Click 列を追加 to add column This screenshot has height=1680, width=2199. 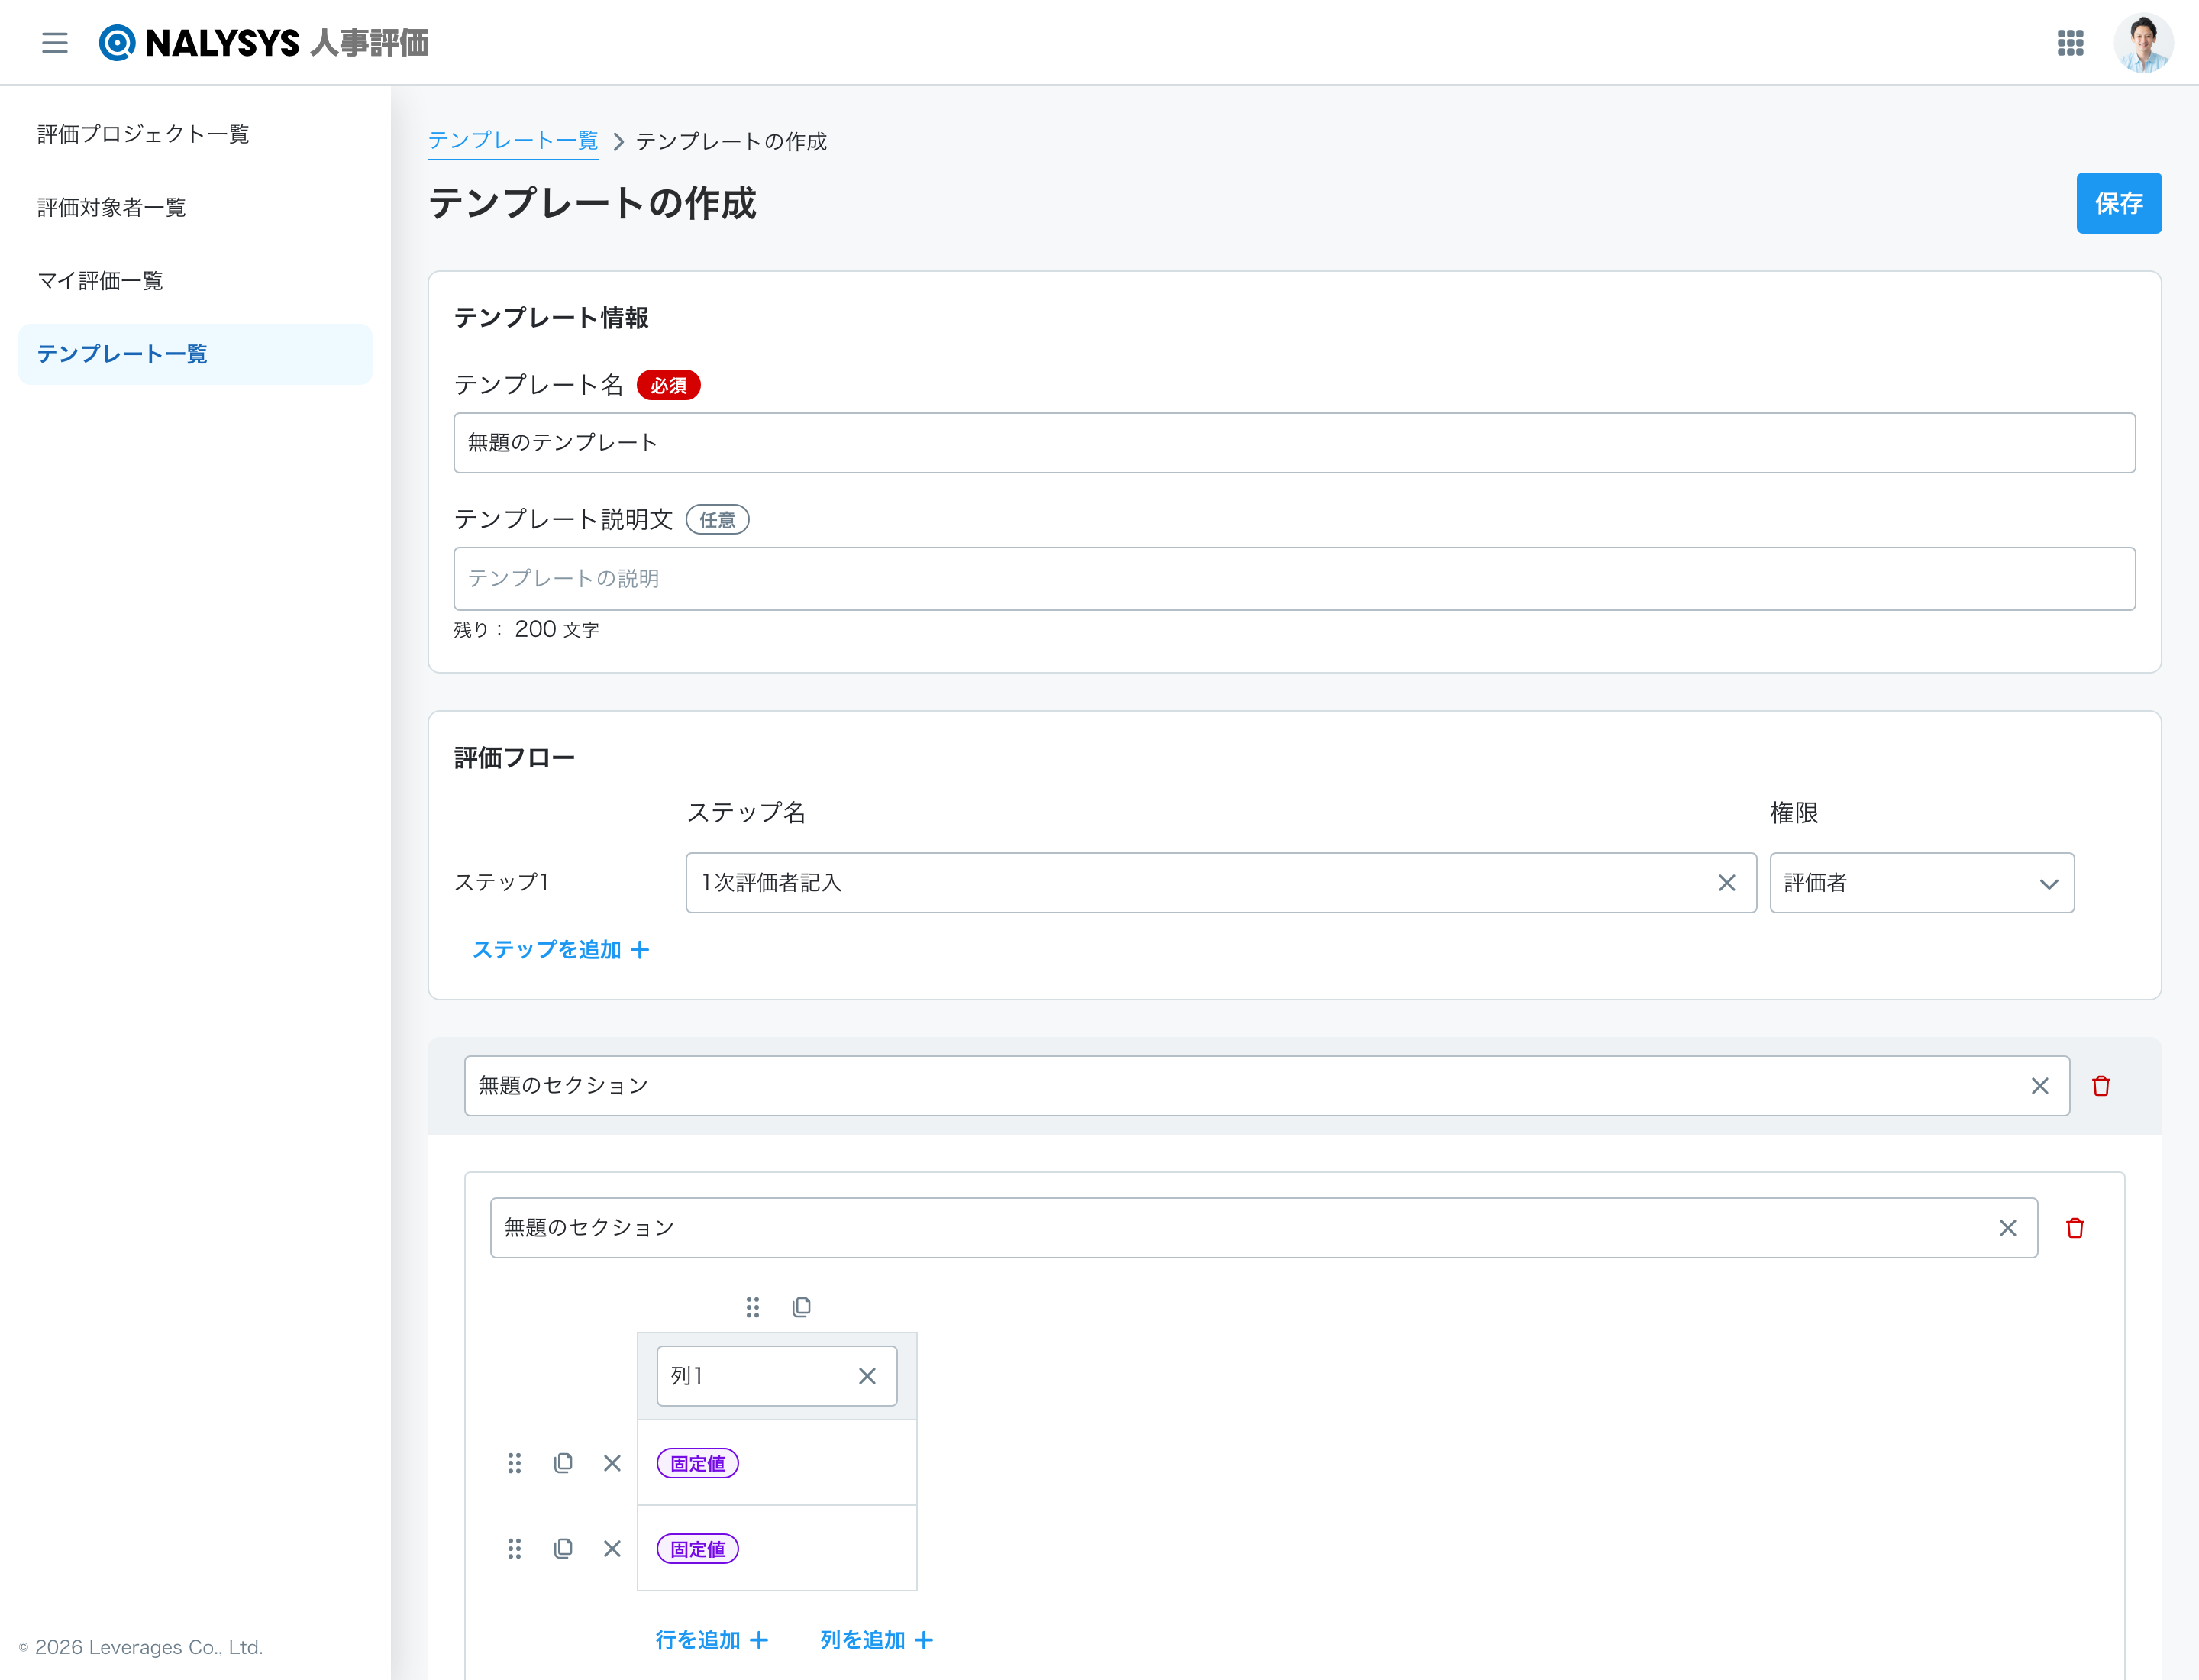[876, 1640]
